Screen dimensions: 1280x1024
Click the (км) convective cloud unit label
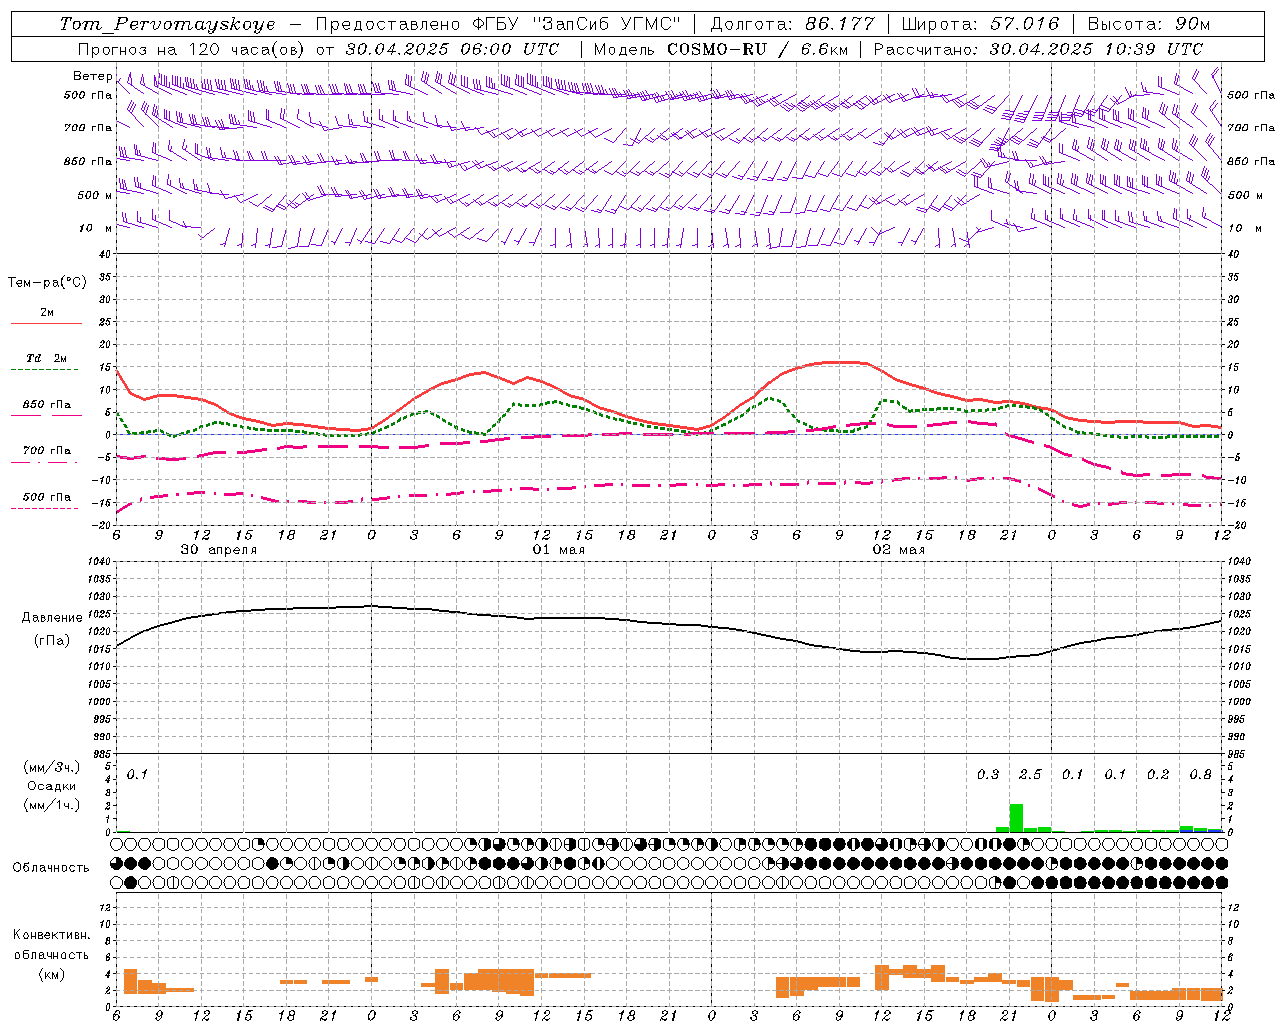51,974
